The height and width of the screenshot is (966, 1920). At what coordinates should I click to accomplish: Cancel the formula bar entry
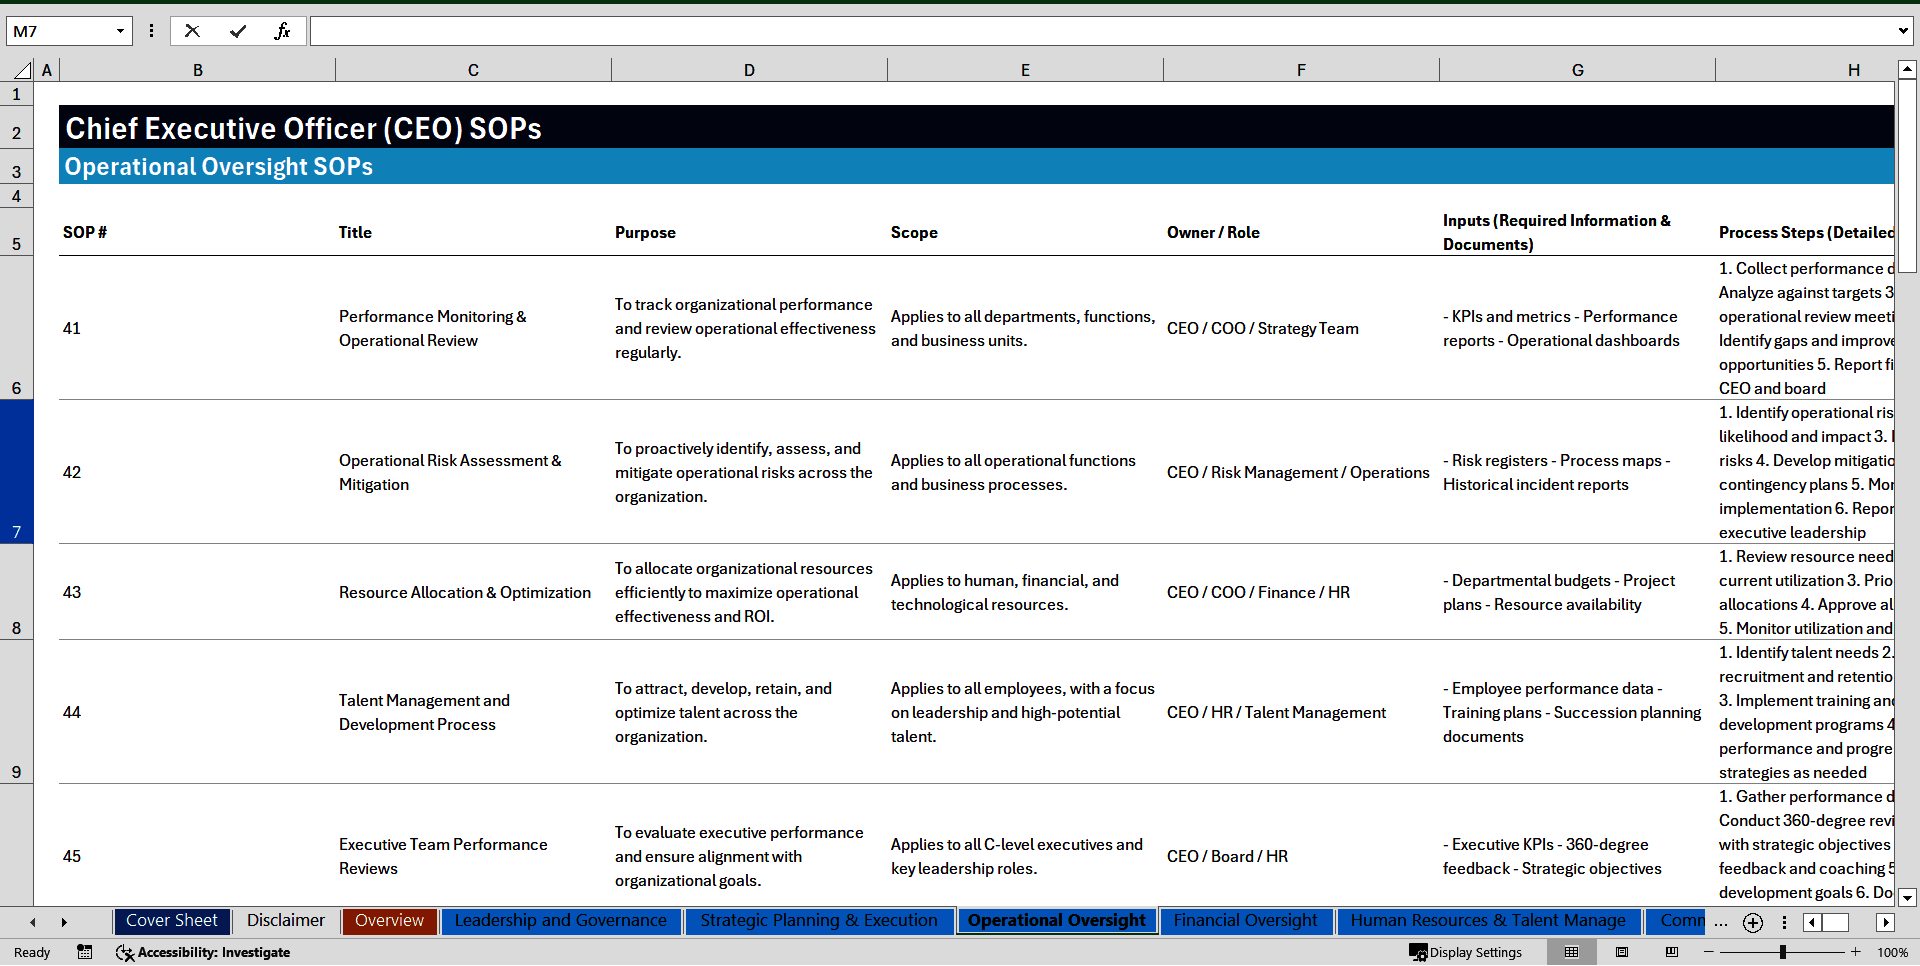[x=192, y=31]
